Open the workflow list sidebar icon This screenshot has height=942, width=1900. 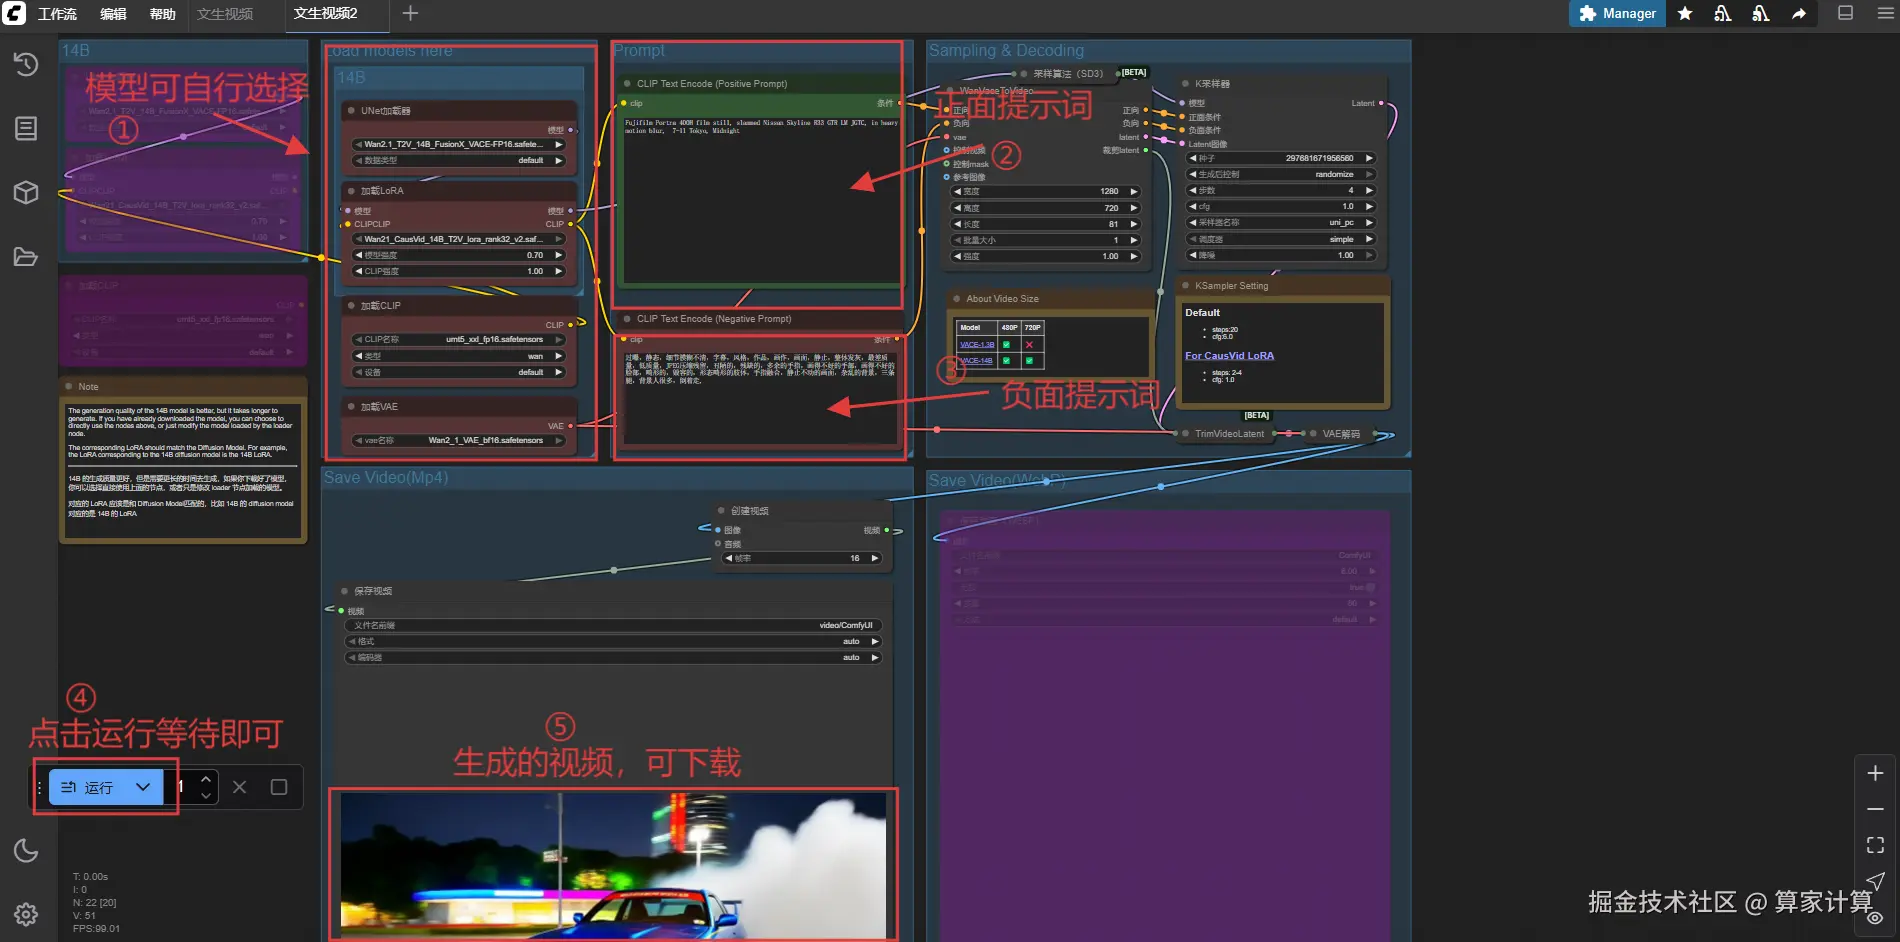pyautogui.click(x=26, y=128)
